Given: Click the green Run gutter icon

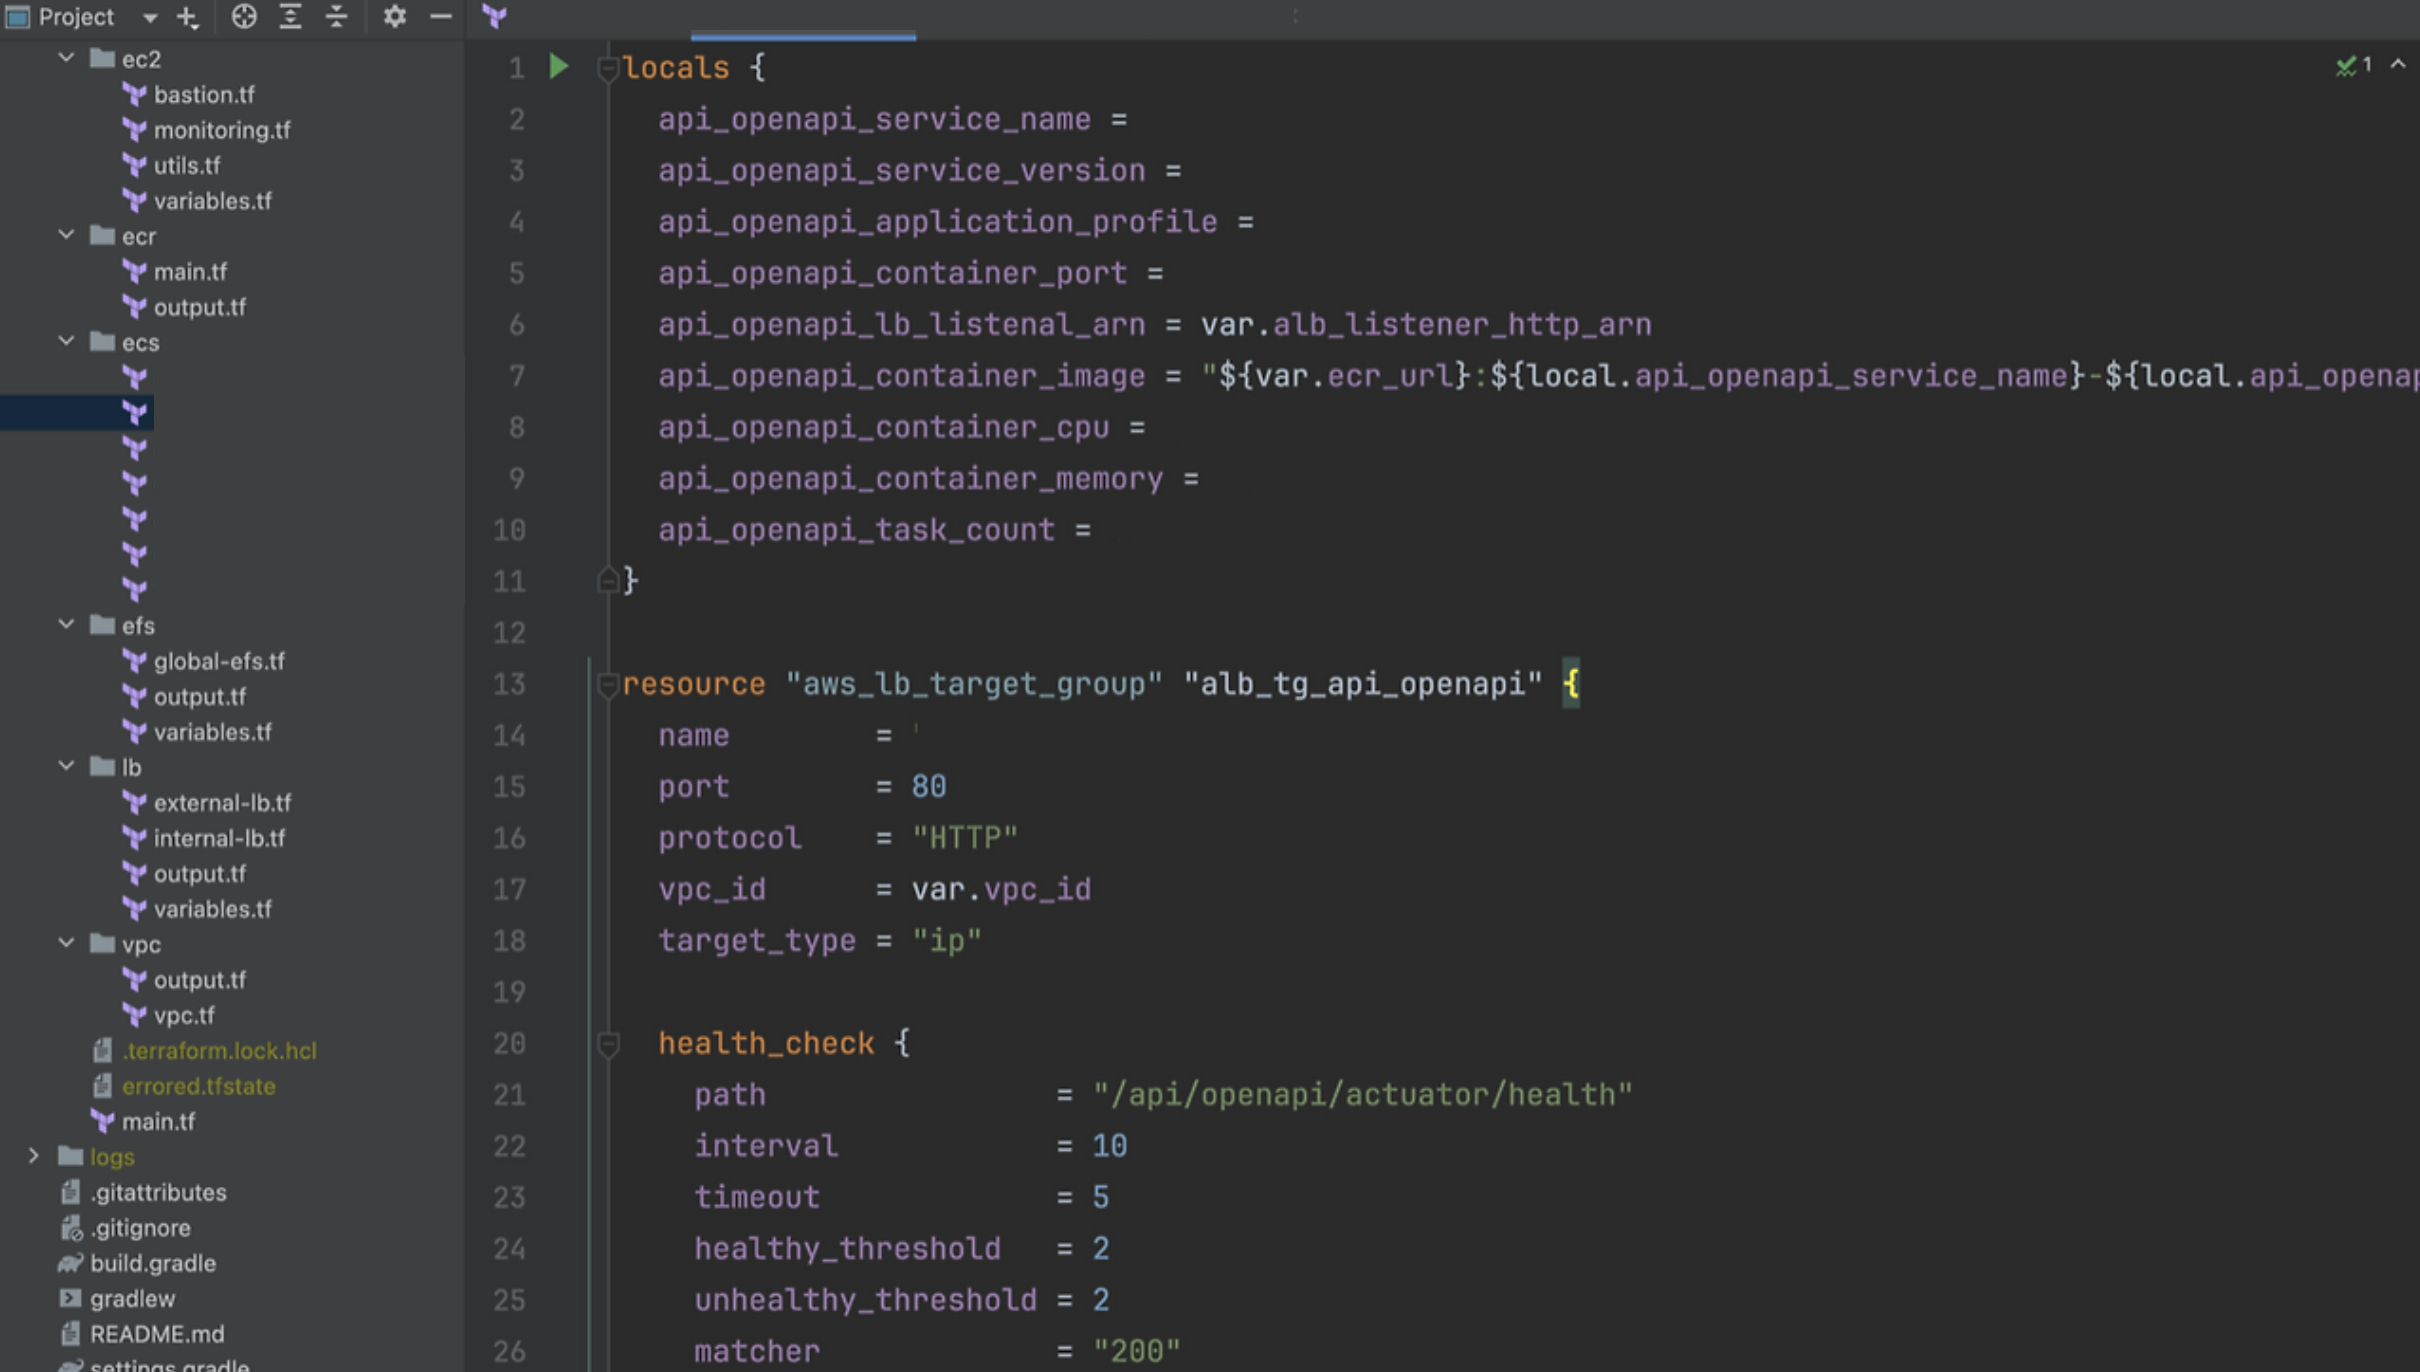Looking at the screenshot, I should 559,67.
